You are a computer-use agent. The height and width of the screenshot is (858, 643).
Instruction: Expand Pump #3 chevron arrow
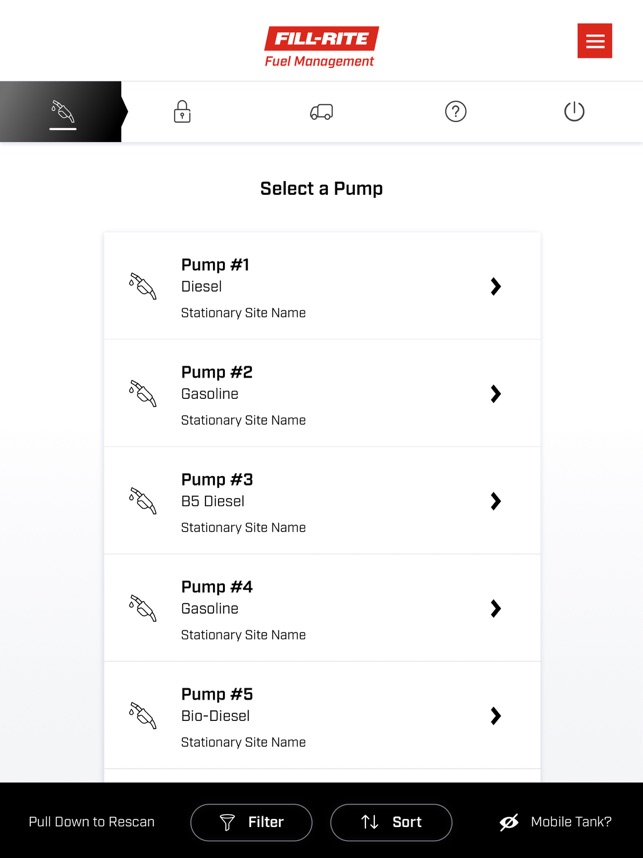[x=495, y=501]
